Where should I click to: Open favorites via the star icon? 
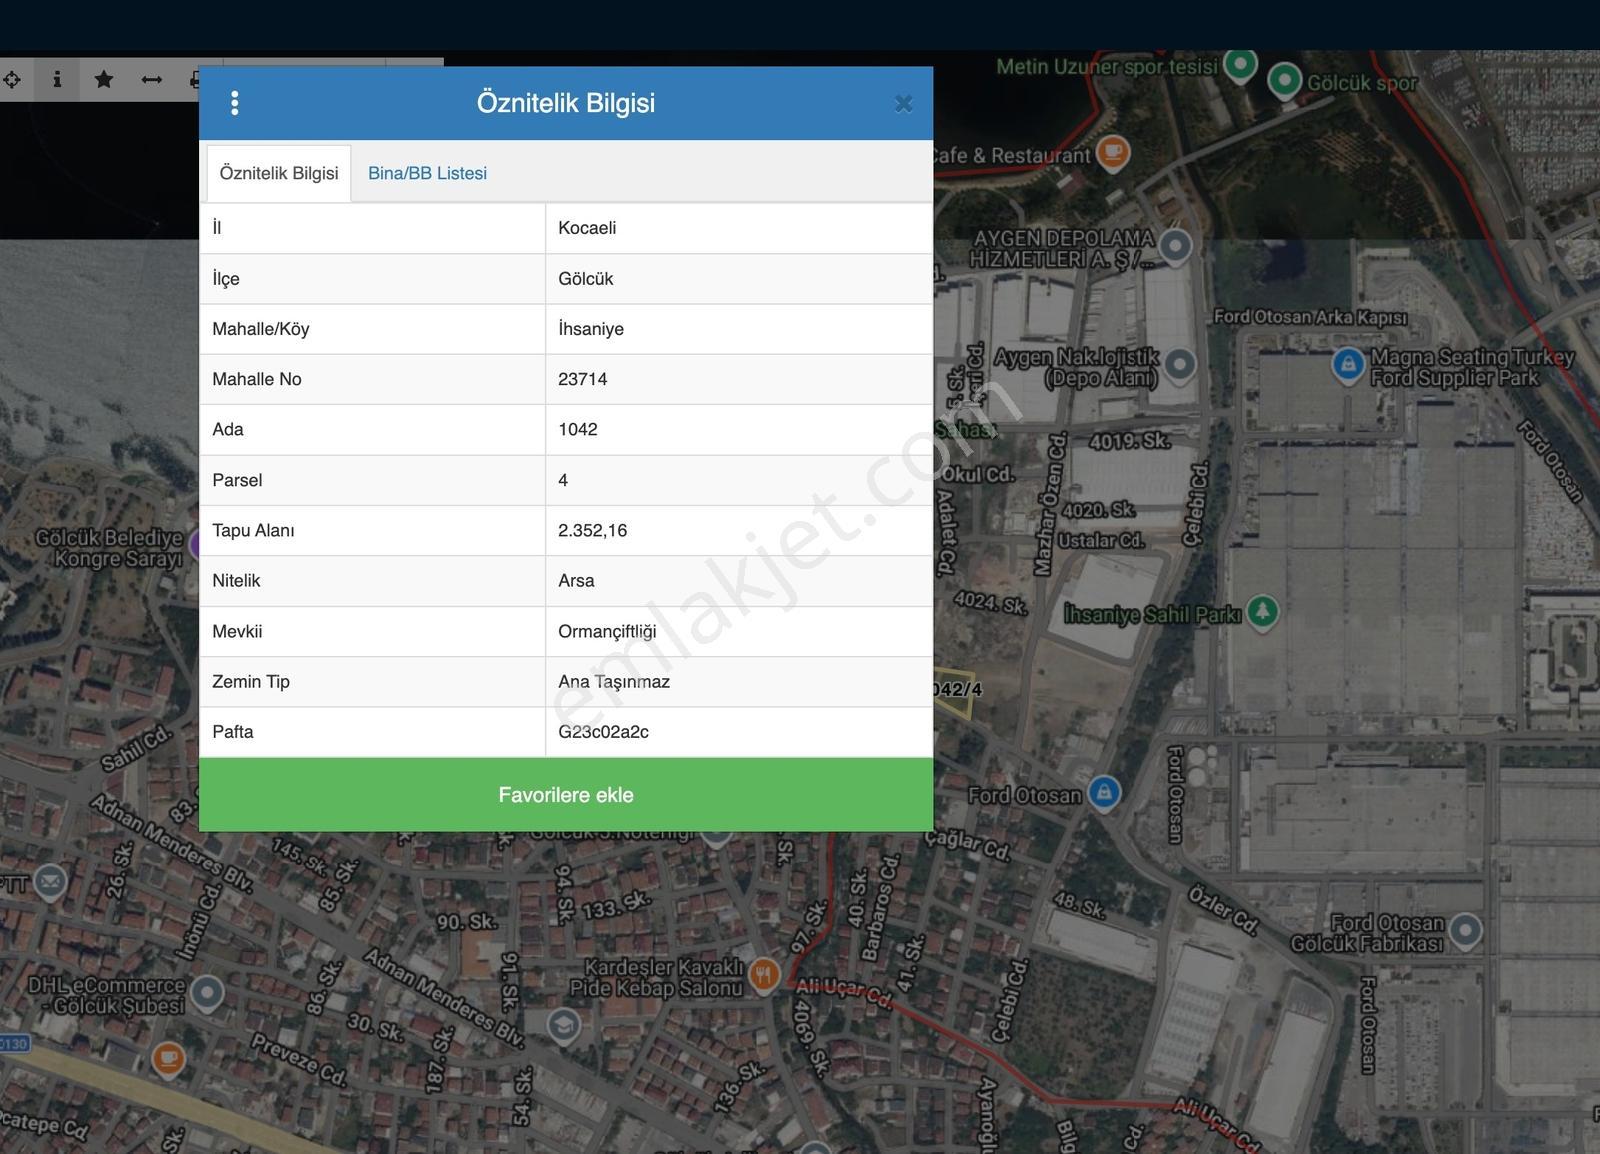(x=104, y=79)
